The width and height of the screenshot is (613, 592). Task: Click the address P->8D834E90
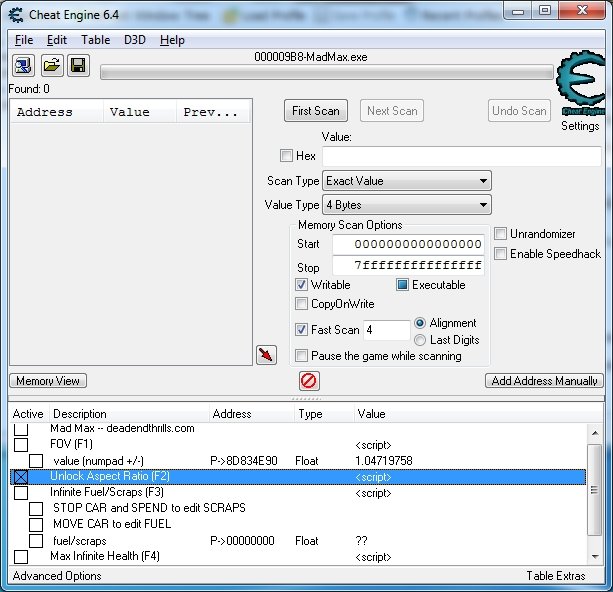[244, 461]
